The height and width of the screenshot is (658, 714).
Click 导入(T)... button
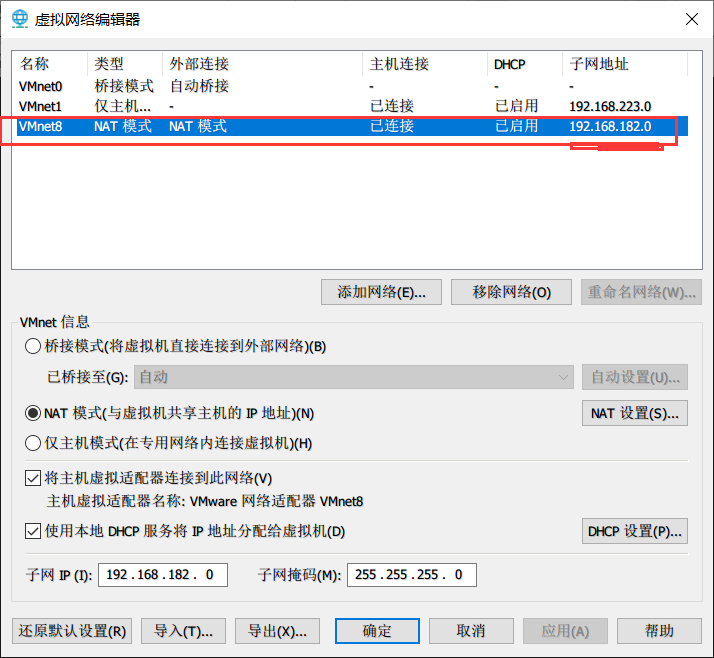184,631
